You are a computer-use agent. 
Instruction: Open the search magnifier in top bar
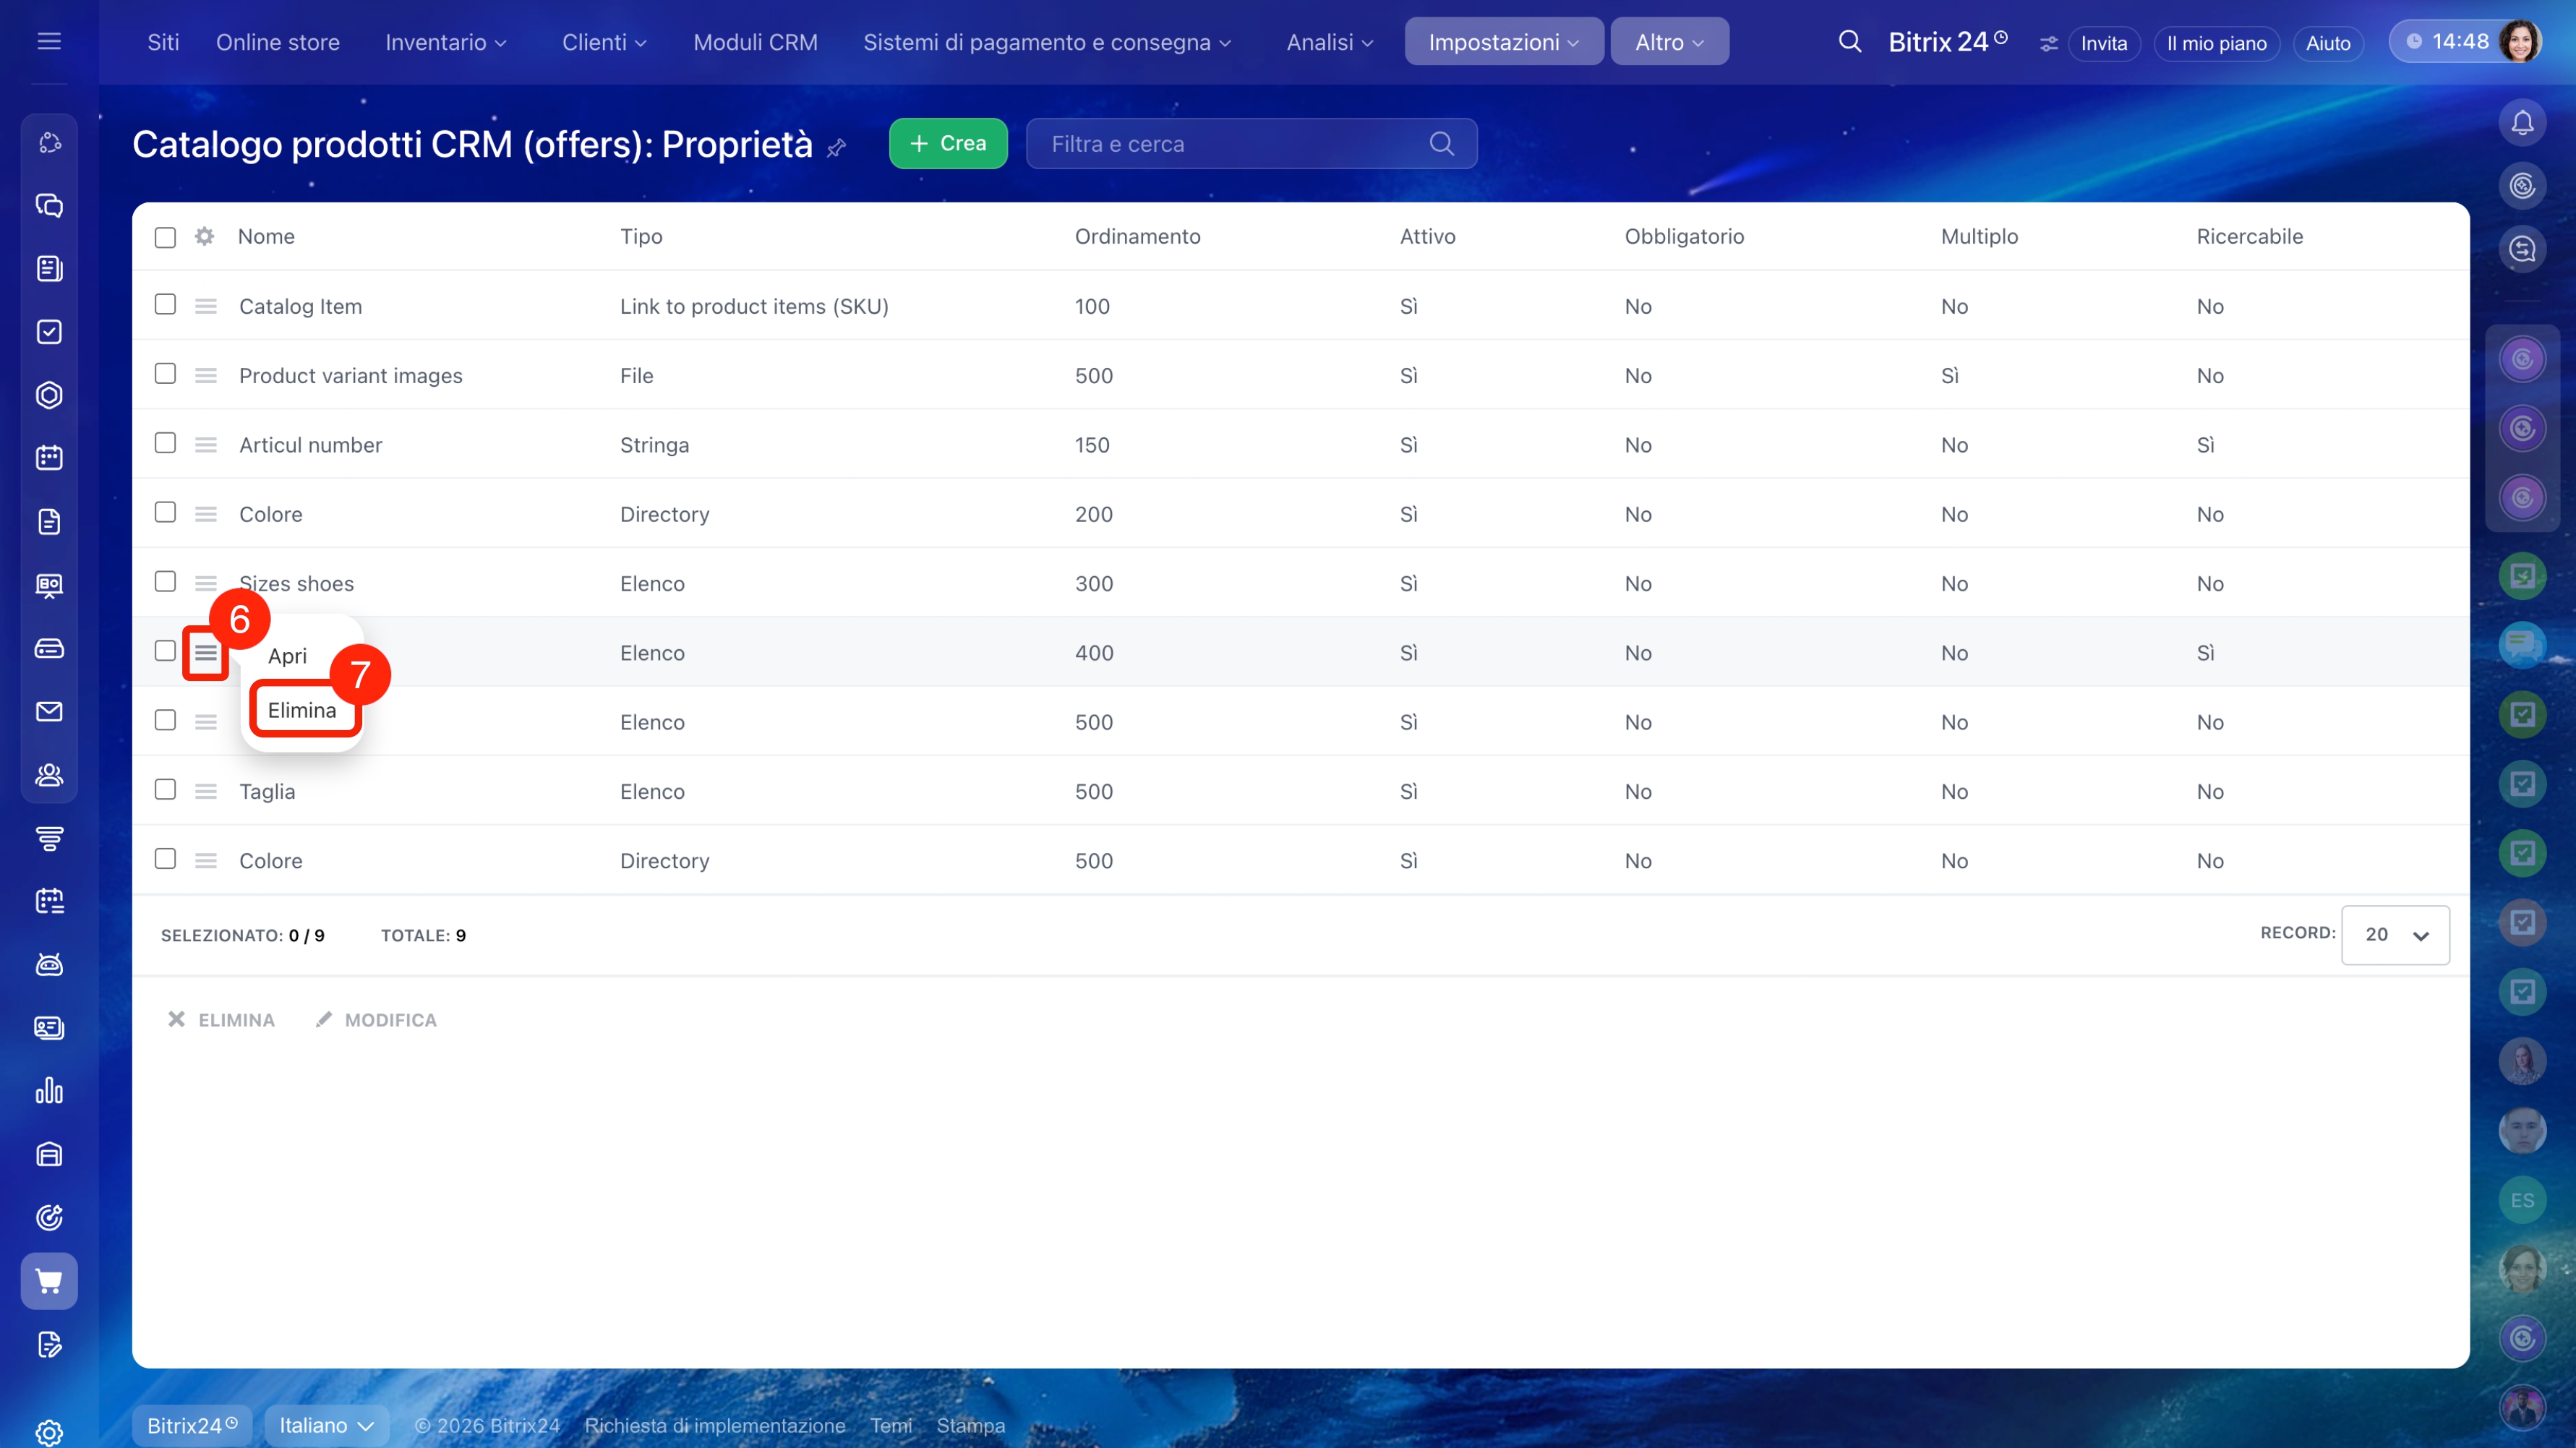(1849, 42)
